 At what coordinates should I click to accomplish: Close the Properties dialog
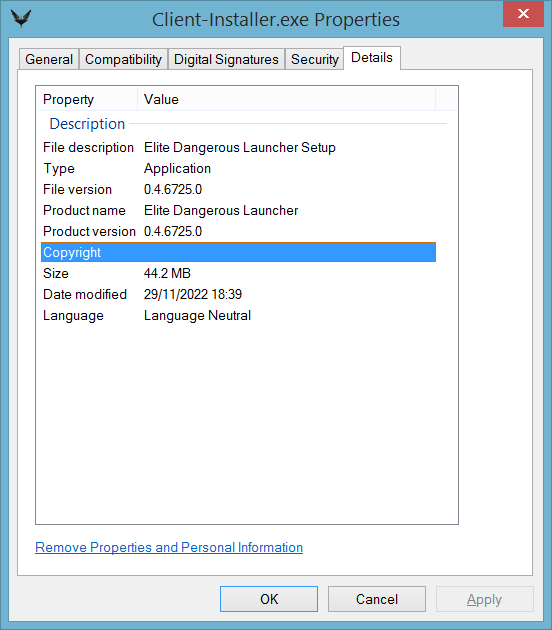(523, 14)
